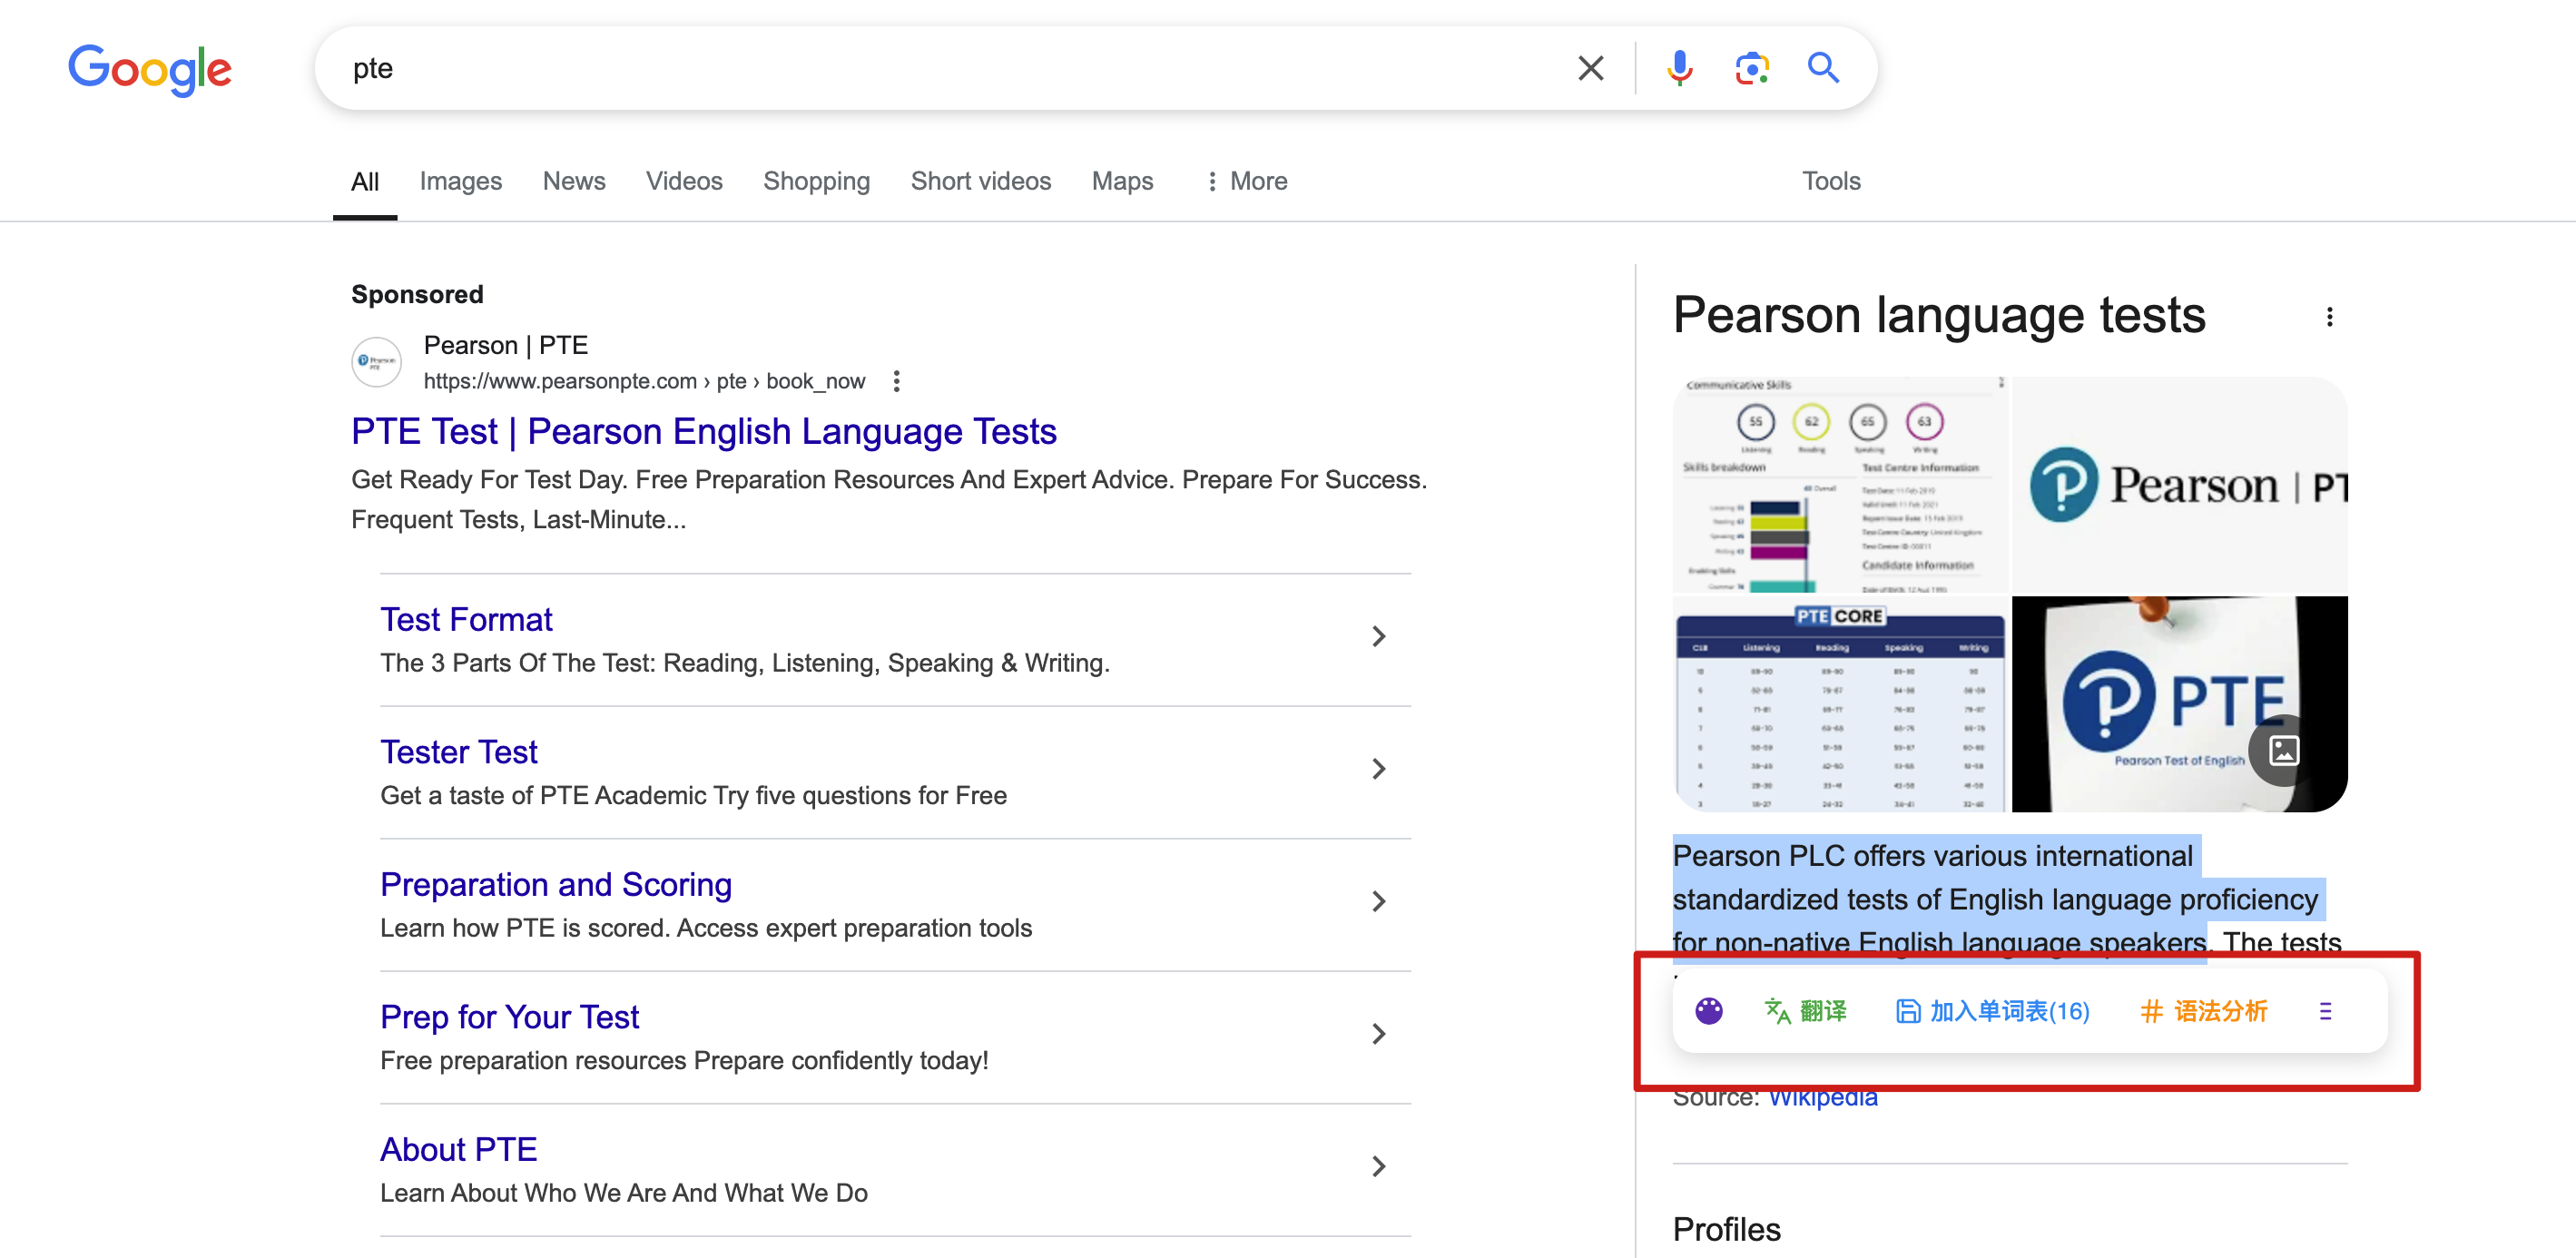Switch to News tab
The height and width of the screenshot is (1258, 2576).
tap(574, 181)
